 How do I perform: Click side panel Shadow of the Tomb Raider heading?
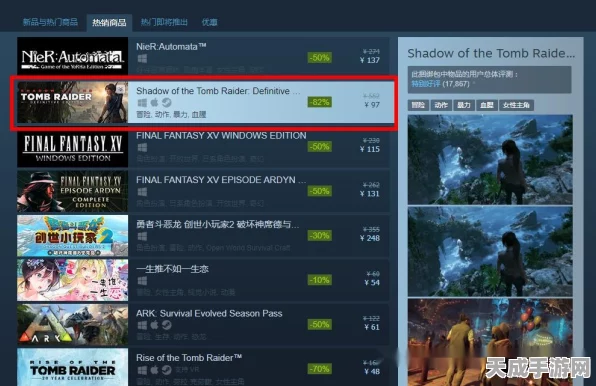pos(491,54)
